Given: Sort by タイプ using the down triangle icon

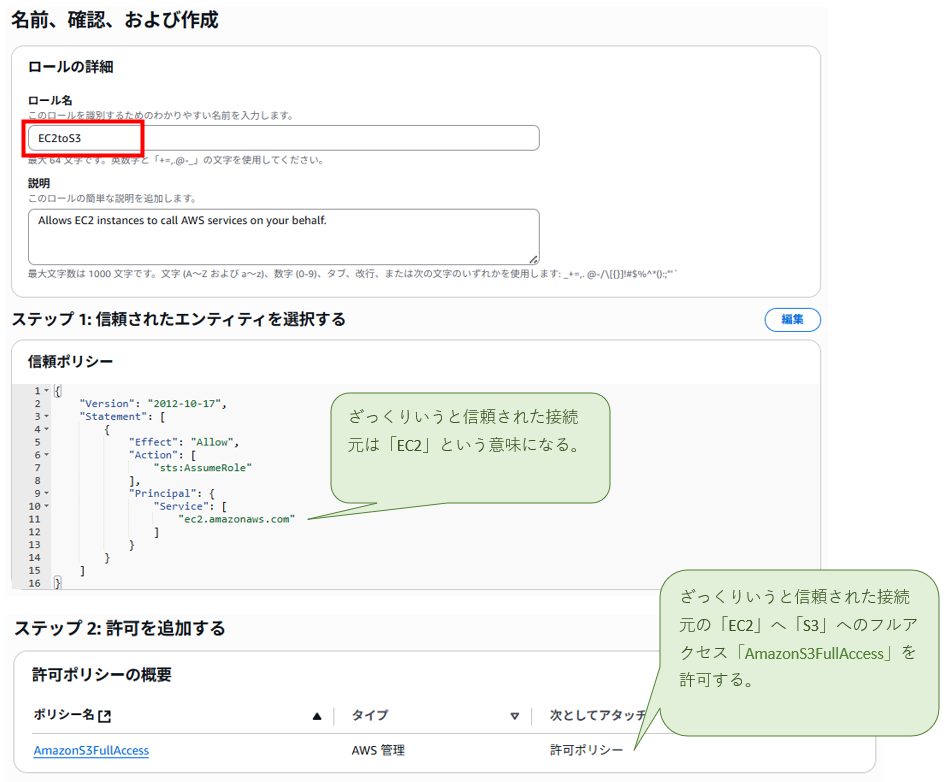Looking at the screenshot, I should point(514,716).
